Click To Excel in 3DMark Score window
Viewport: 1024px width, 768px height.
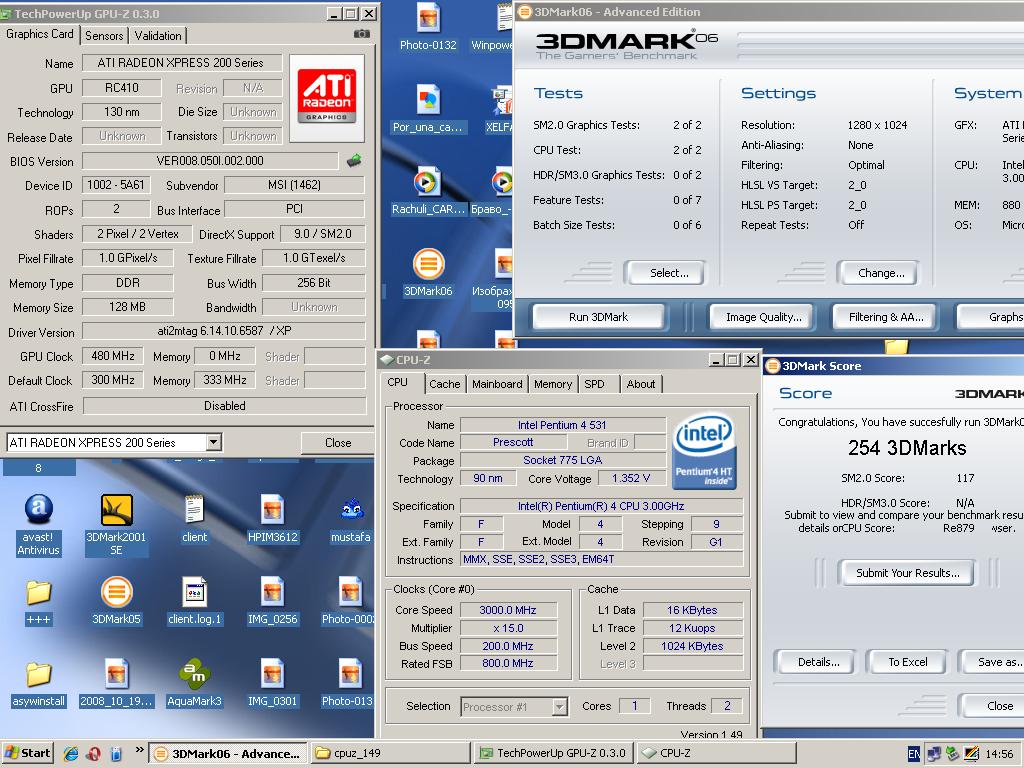[907, 662]
